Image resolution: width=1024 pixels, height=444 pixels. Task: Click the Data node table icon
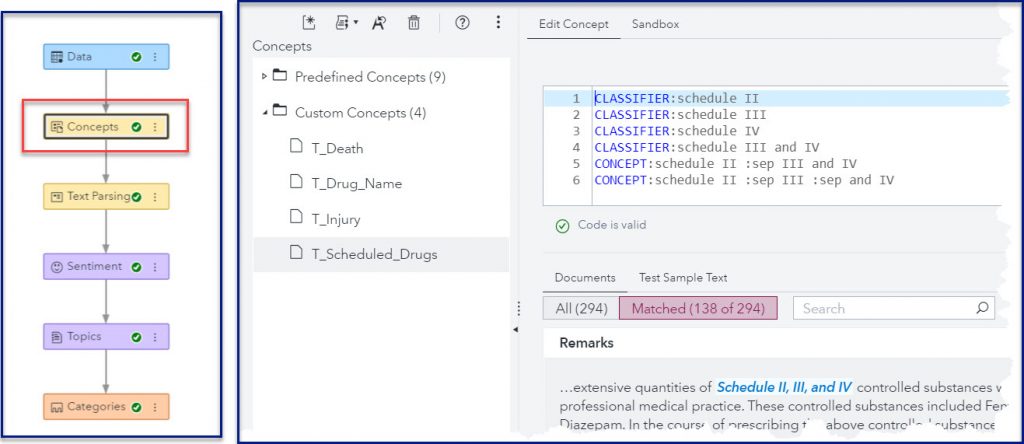click(x=56, y=57)
